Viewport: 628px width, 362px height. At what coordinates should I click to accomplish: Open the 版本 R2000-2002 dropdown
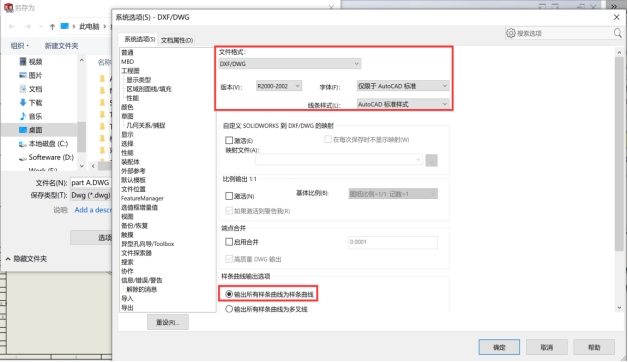pyautogui.click(x=279, y=86)
